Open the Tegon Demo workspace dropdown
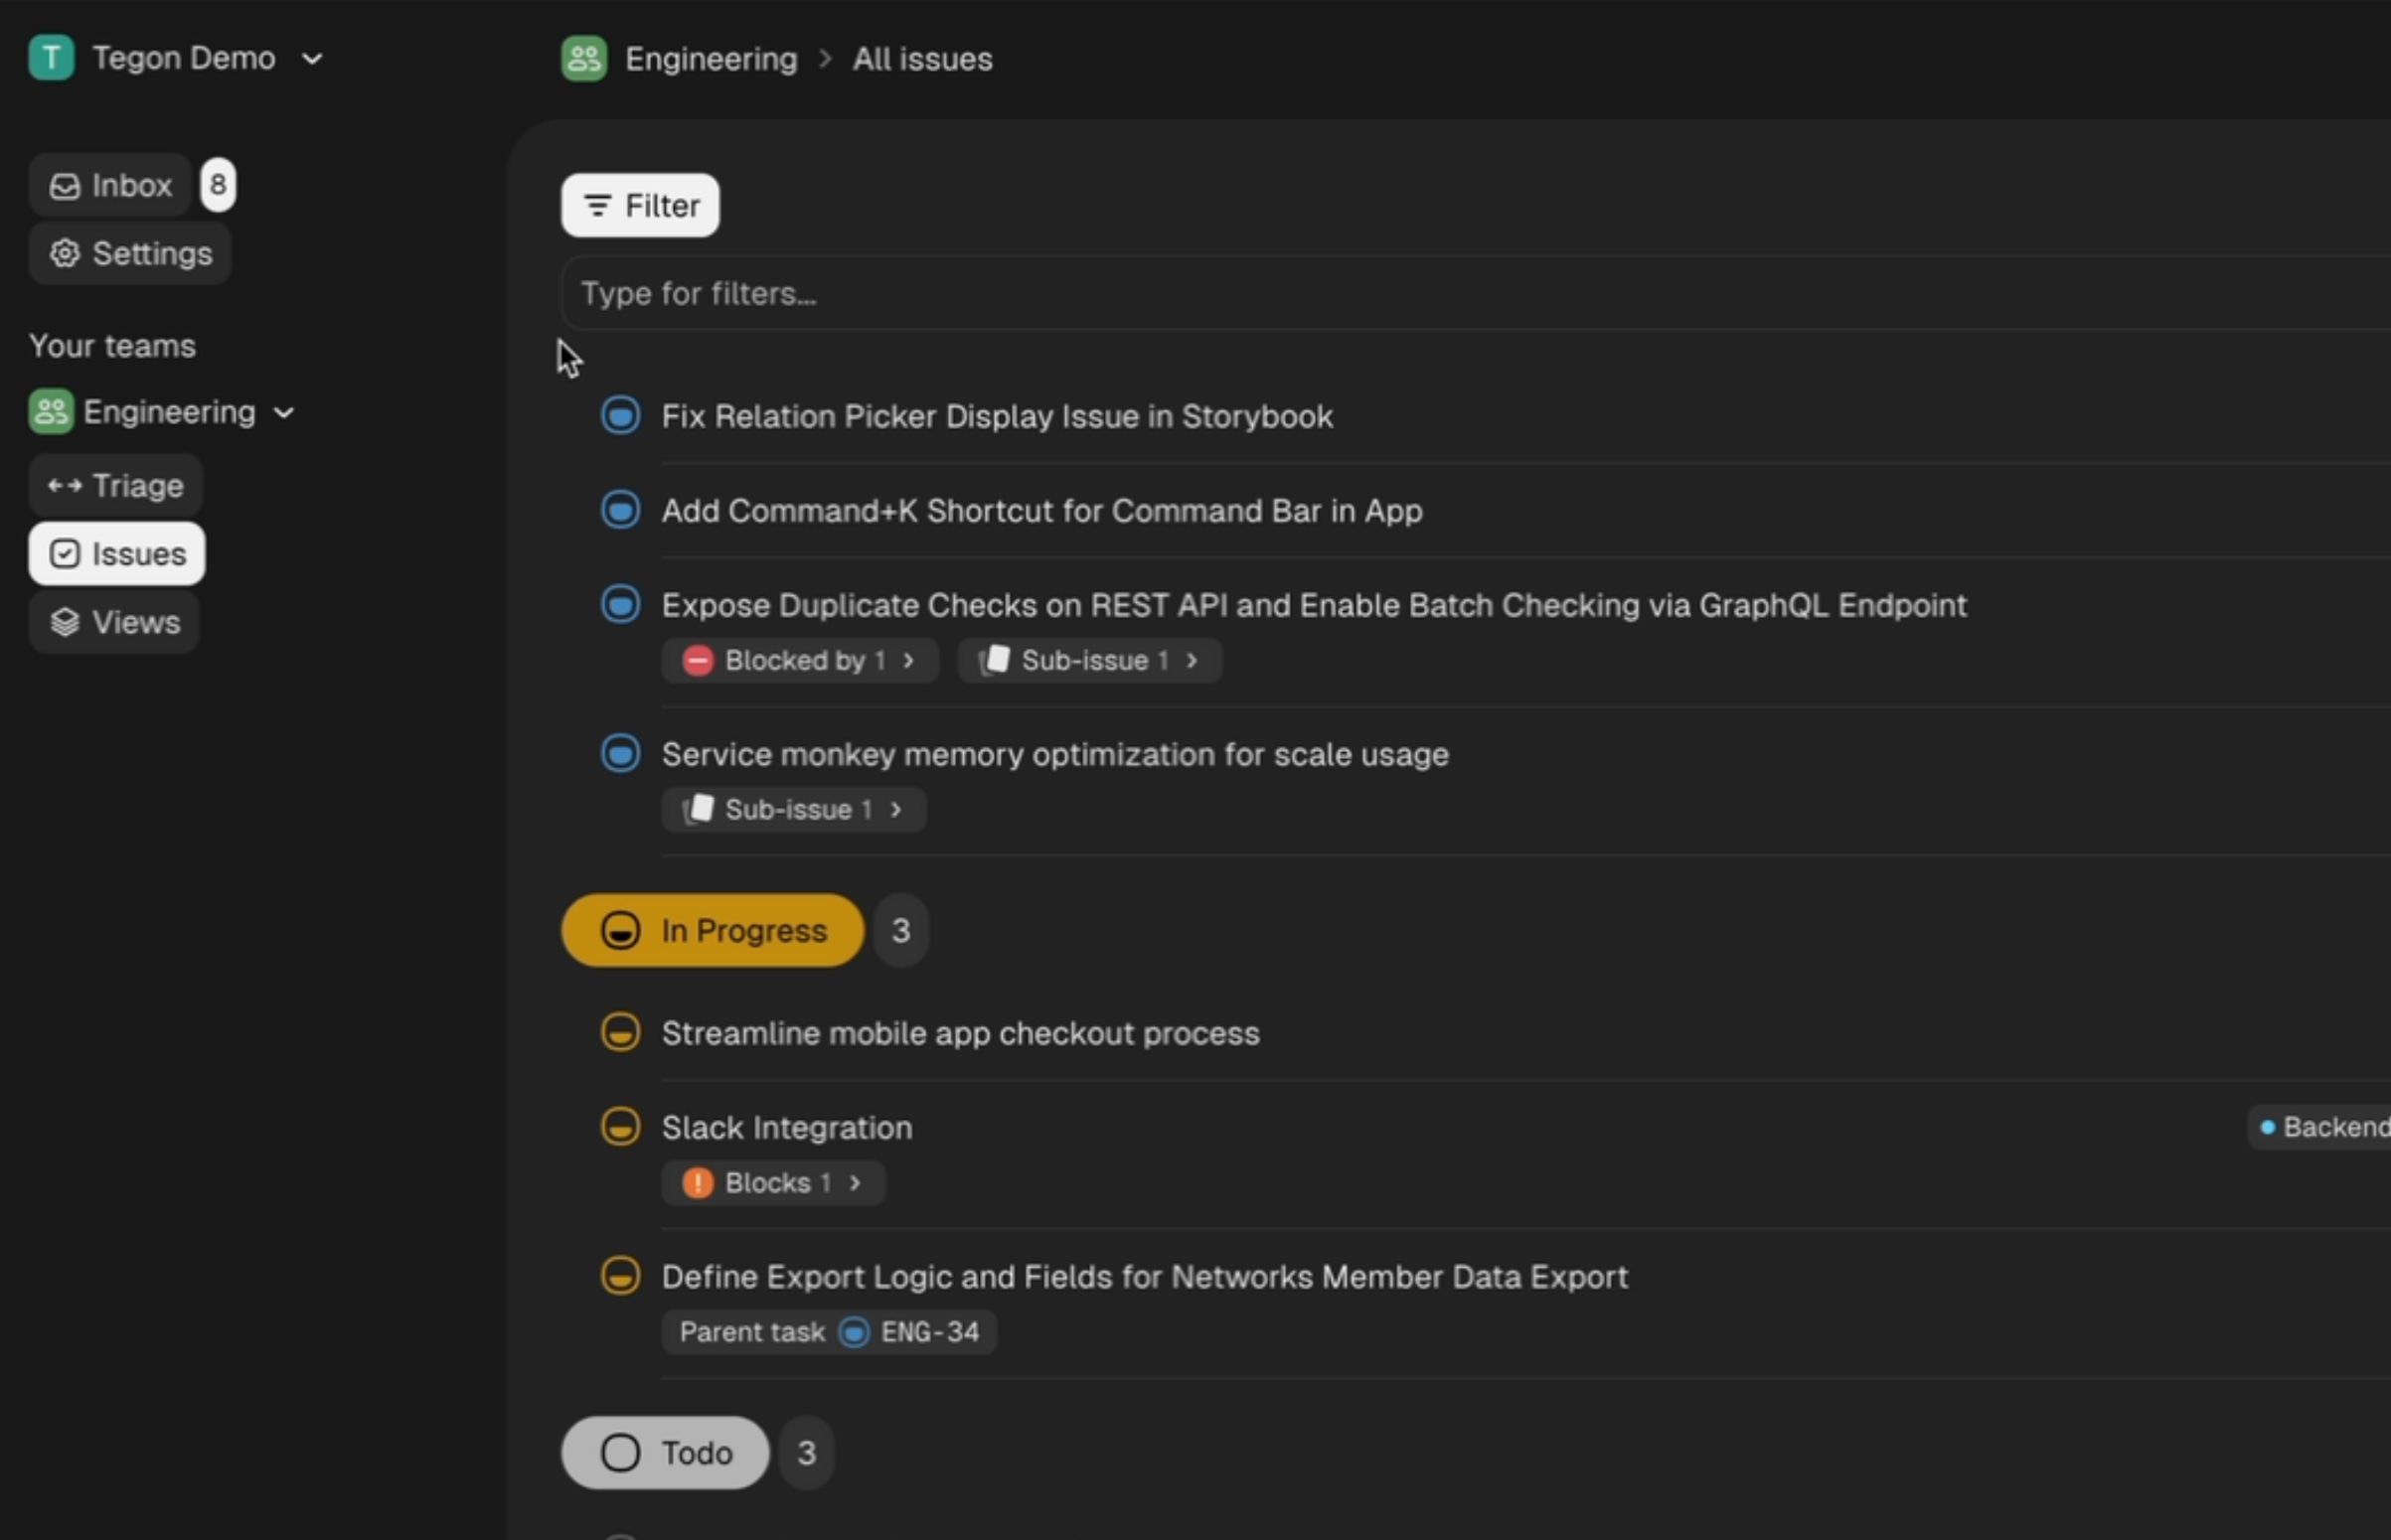The height and width of the screenshot is (1540, 2391). pos(312,59)
